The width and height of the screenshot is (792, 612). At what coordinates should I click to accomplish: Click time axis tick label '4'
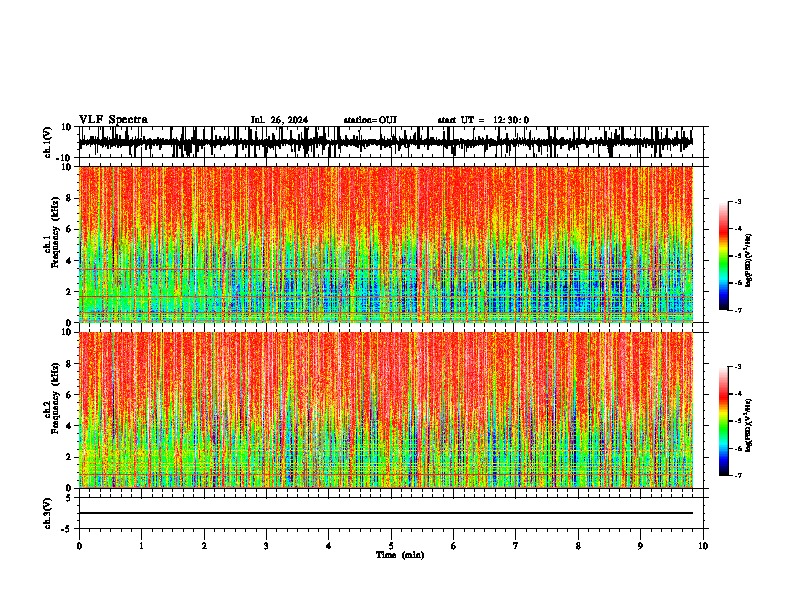click(329, 546)
